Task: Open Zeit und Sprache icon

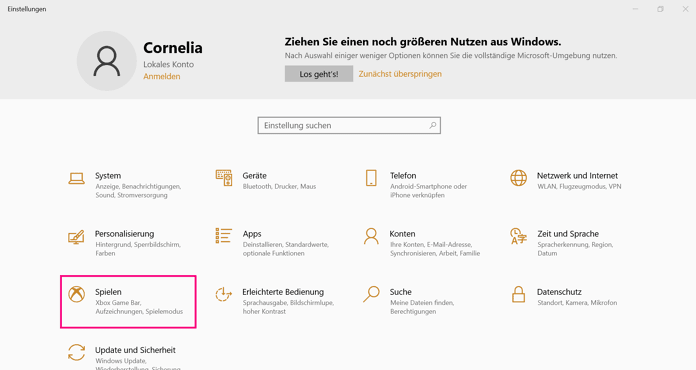Action: [518, 236]
